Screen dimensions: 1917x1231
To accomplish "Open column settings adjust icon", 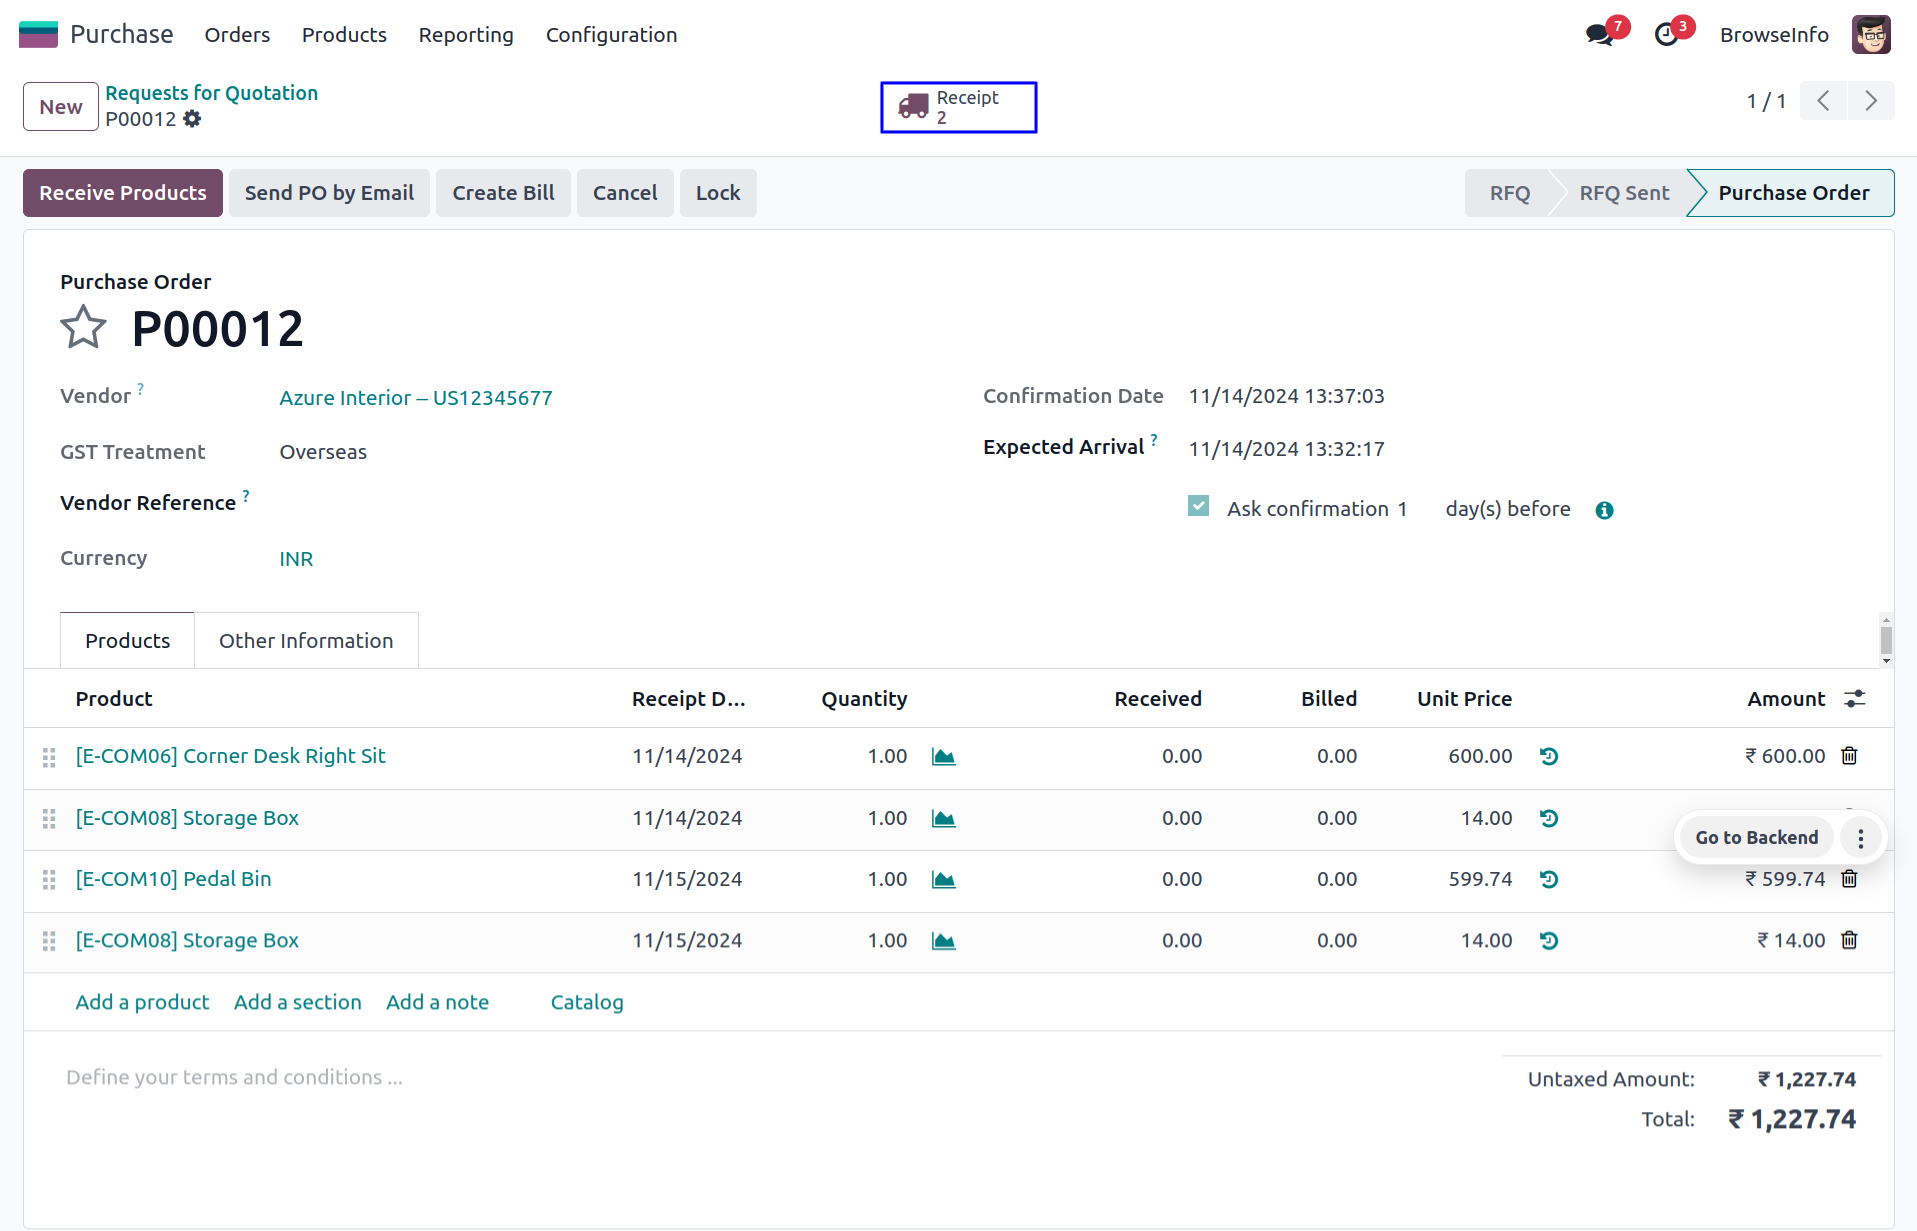I will point(1855,699).
